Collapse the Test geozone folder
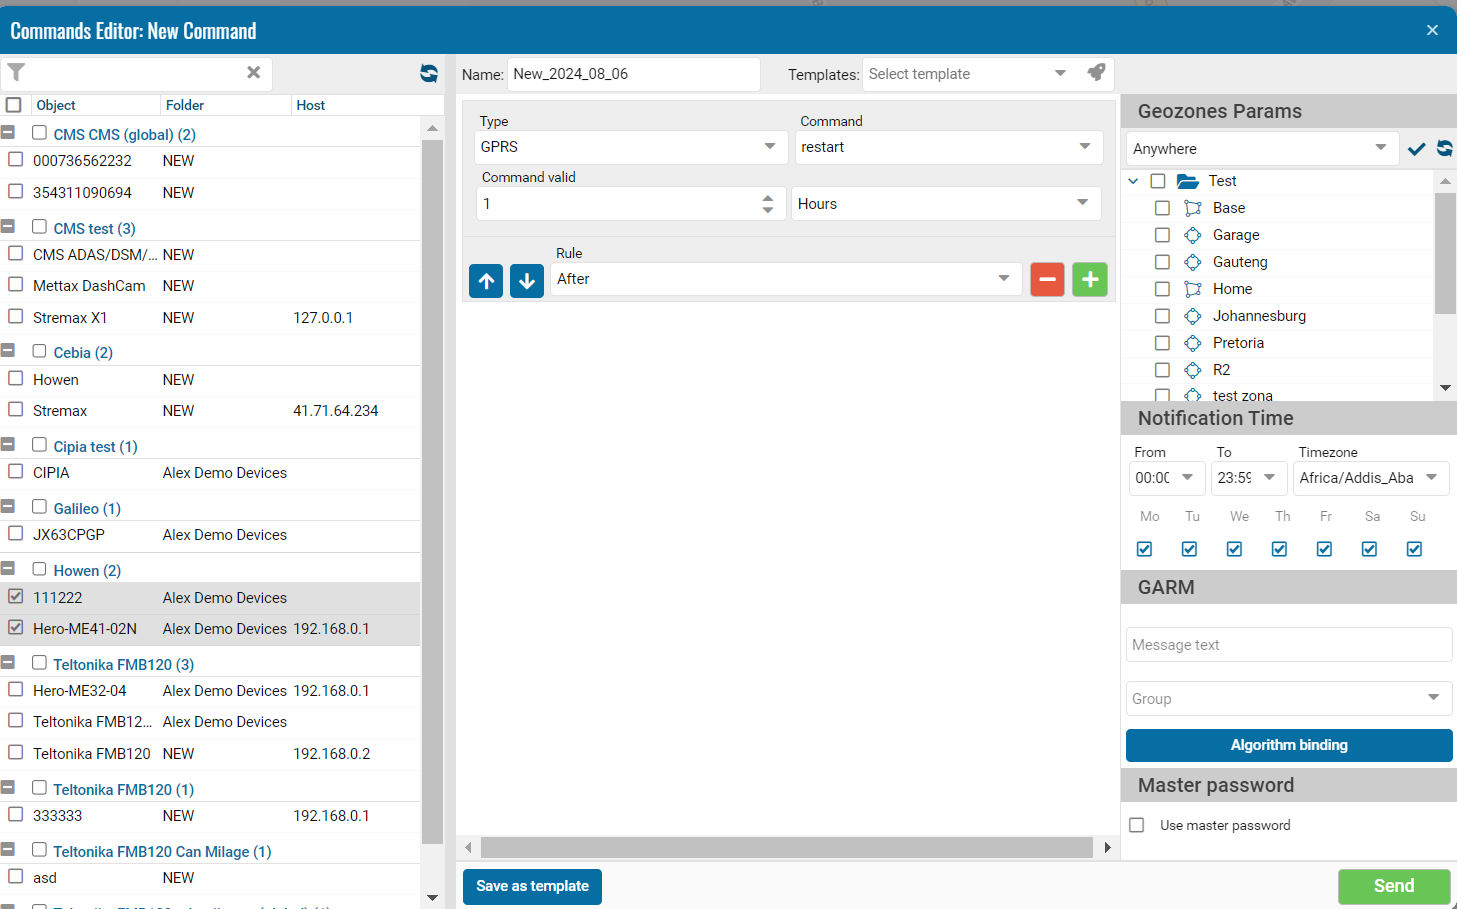This screenshot has width=1457, height=909. coord(1133,181)
